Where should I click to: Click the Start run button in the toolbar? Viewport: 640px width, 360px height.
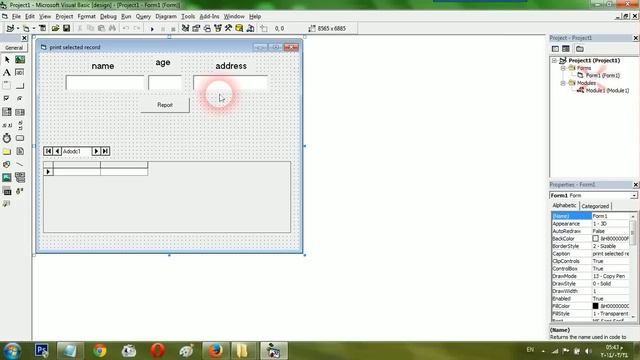[x=152, y=29]
